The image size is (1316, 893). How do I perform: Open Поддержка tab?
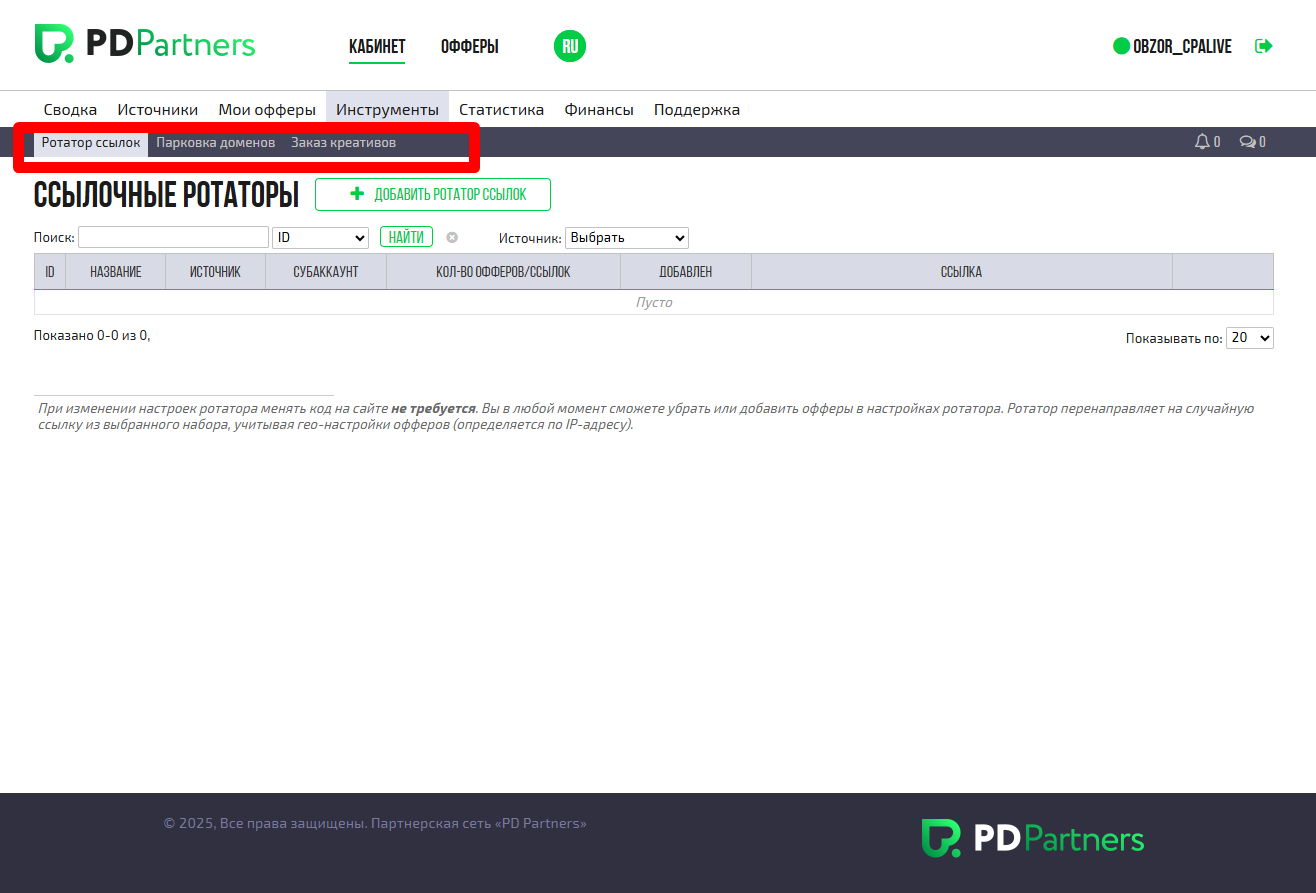697,110
